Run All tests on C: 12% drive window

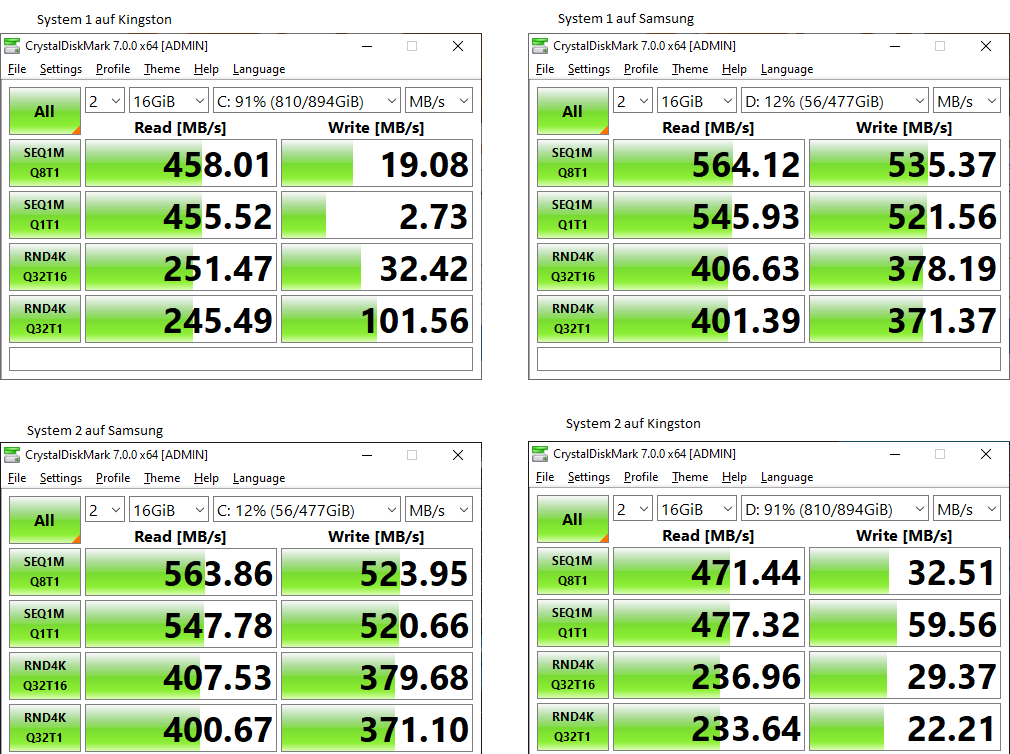click(44, 520)
